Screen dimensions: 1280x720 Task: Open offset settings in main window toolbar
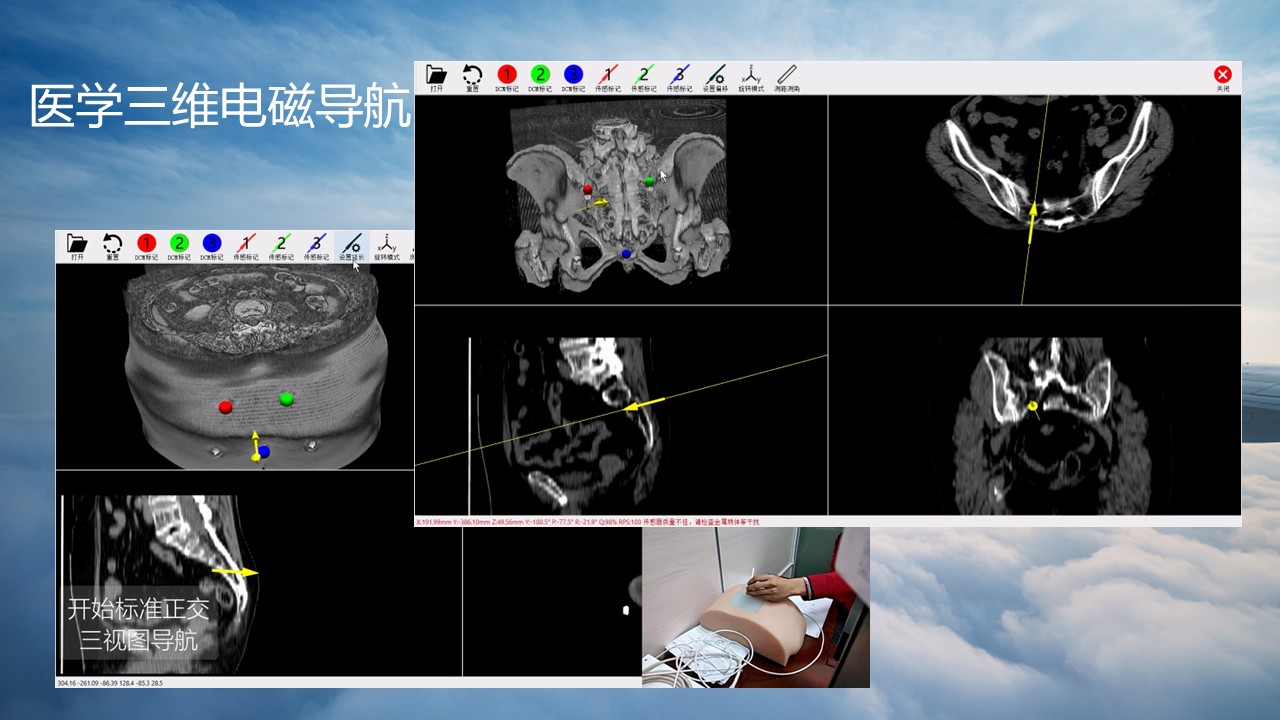pyautogui.click(x=714, y=76)
